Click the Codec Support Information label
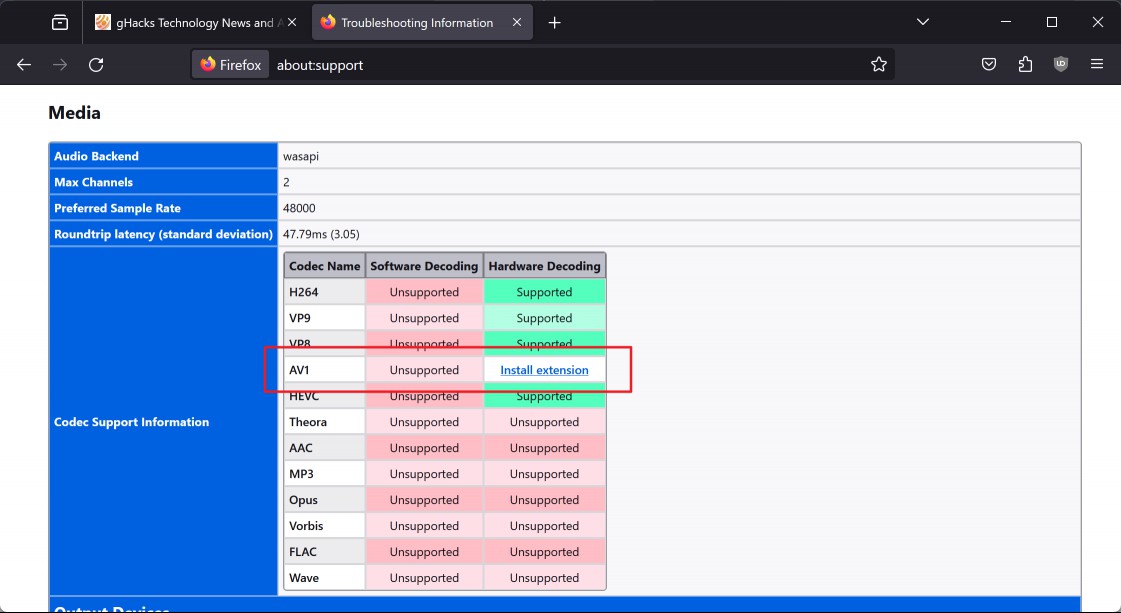 click(x=163, y=422)
